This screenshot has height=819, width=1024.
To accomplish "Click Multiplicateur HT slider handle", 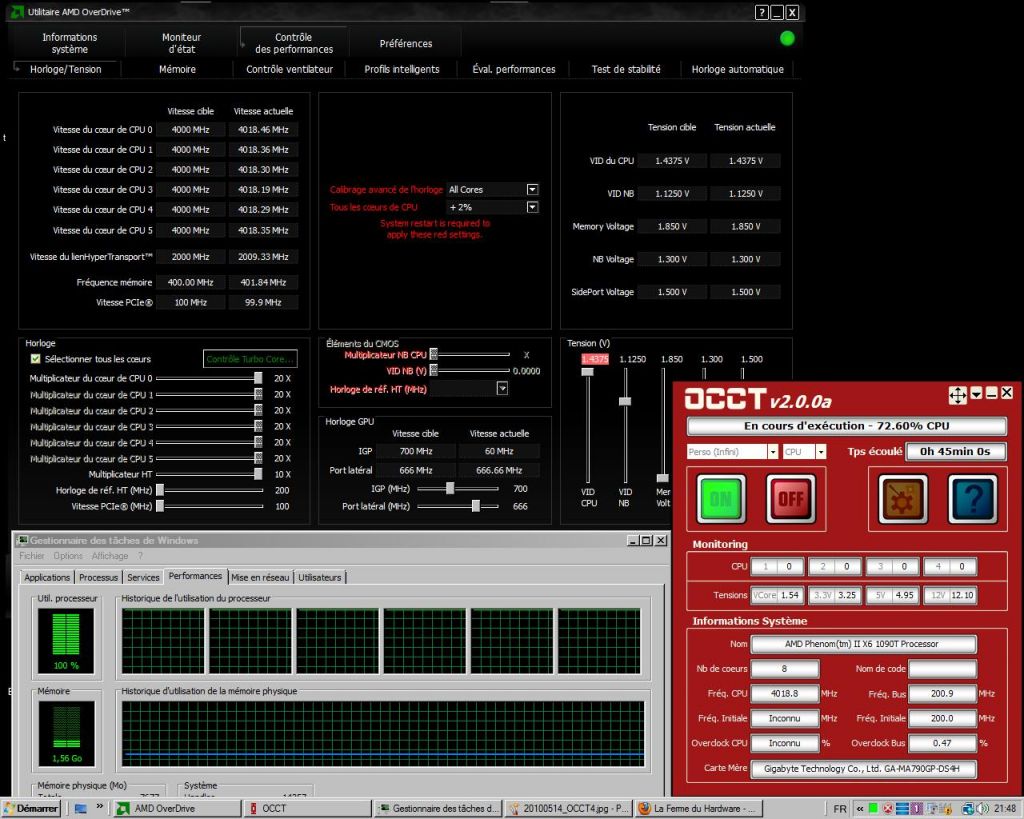I will click(x=259, y=474).
